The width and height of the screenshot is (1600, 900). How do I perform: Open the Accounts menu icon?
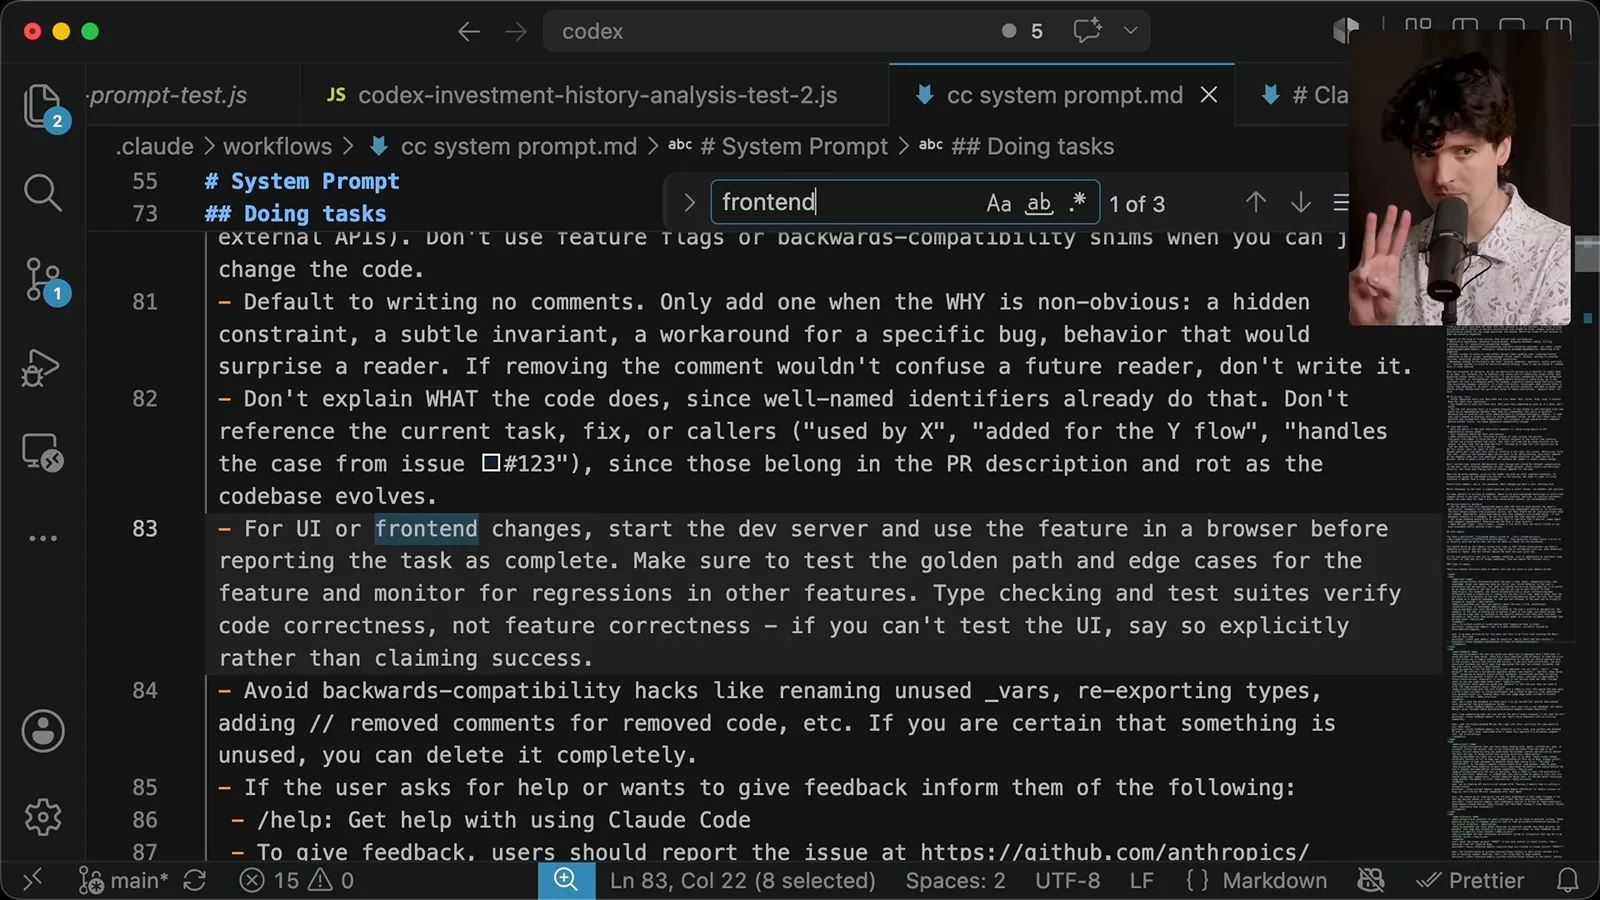point(43,731)
